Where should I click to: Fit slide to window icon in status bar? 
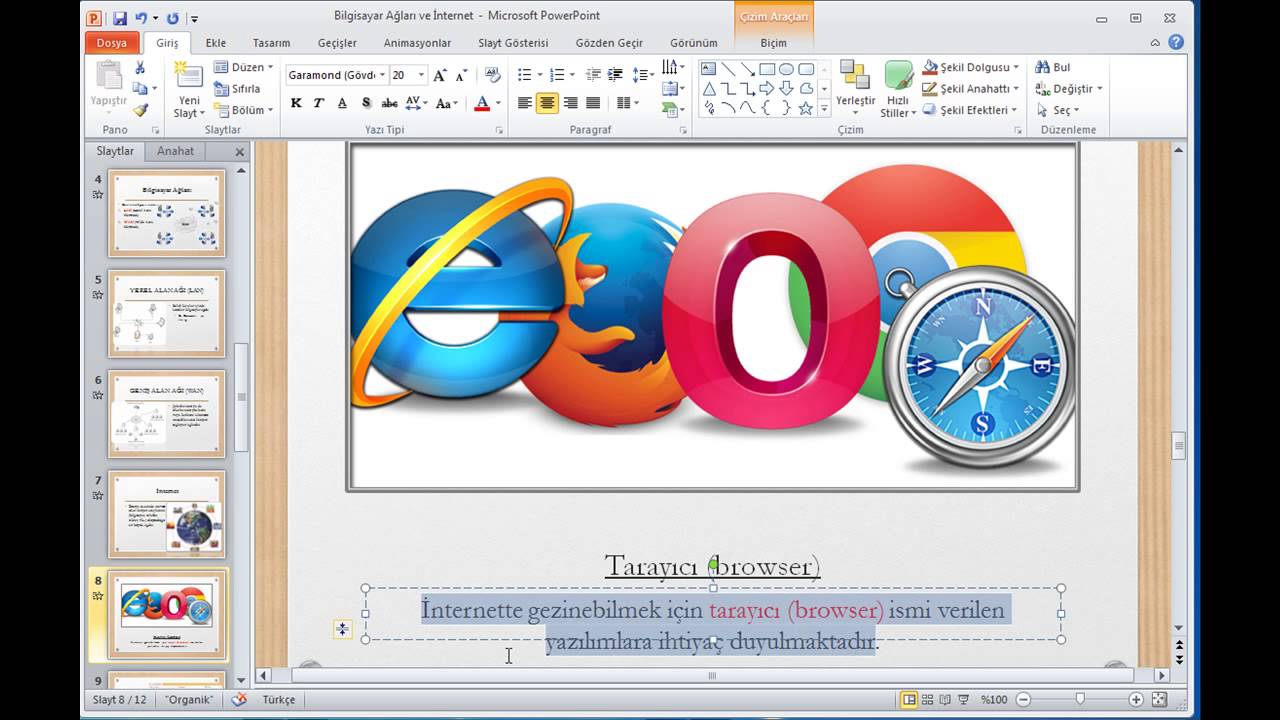pos(1159,700)
